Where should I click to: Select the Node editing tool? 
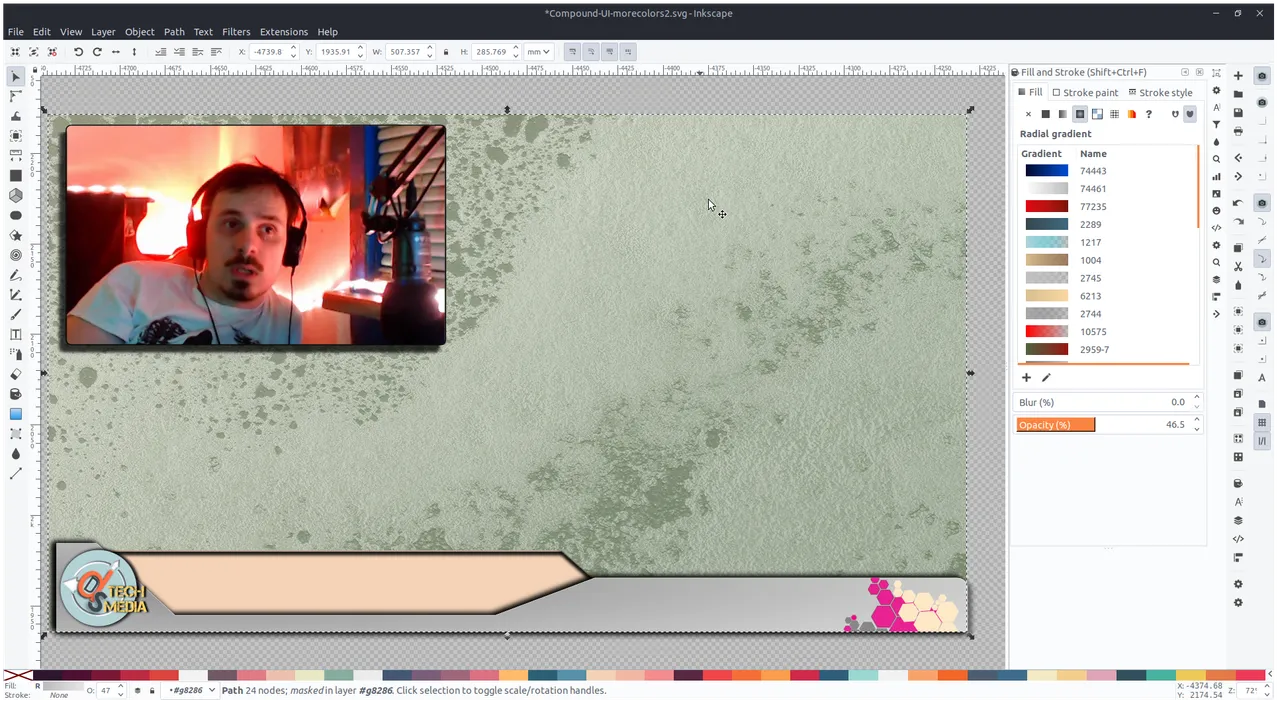15,96
